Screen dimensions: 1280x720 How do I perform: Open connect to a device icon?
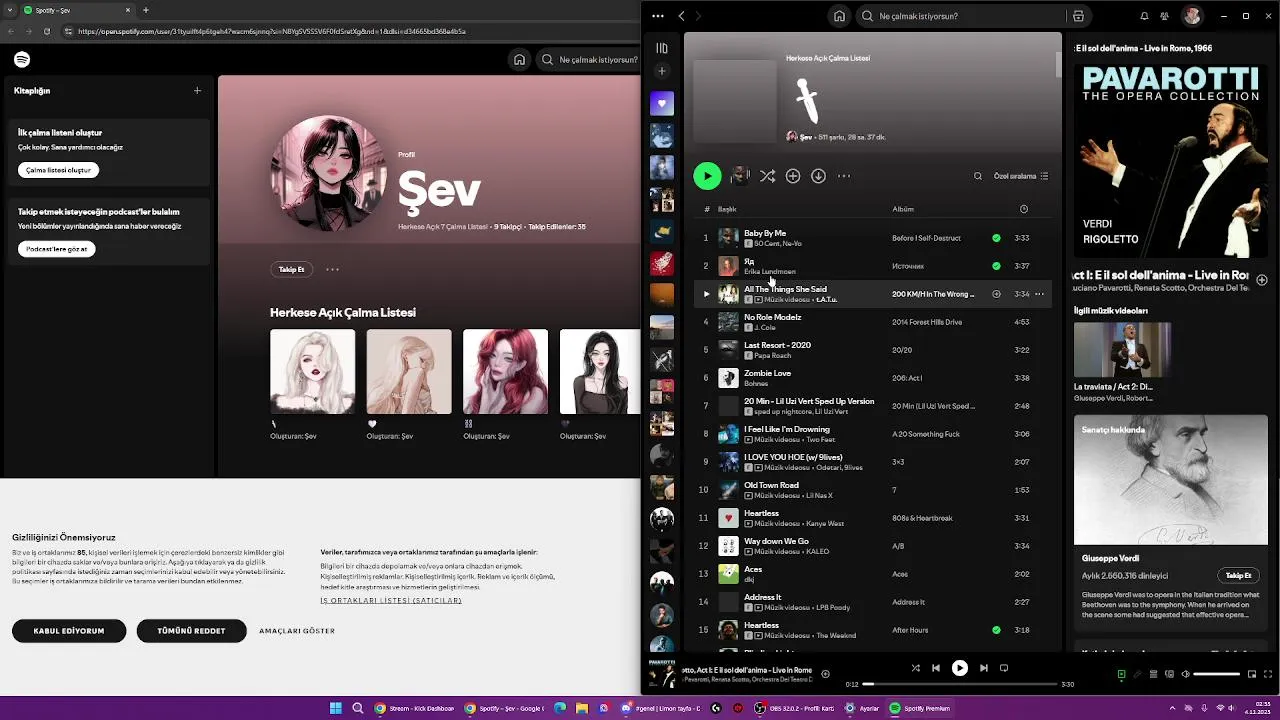tap(1169, 674)
